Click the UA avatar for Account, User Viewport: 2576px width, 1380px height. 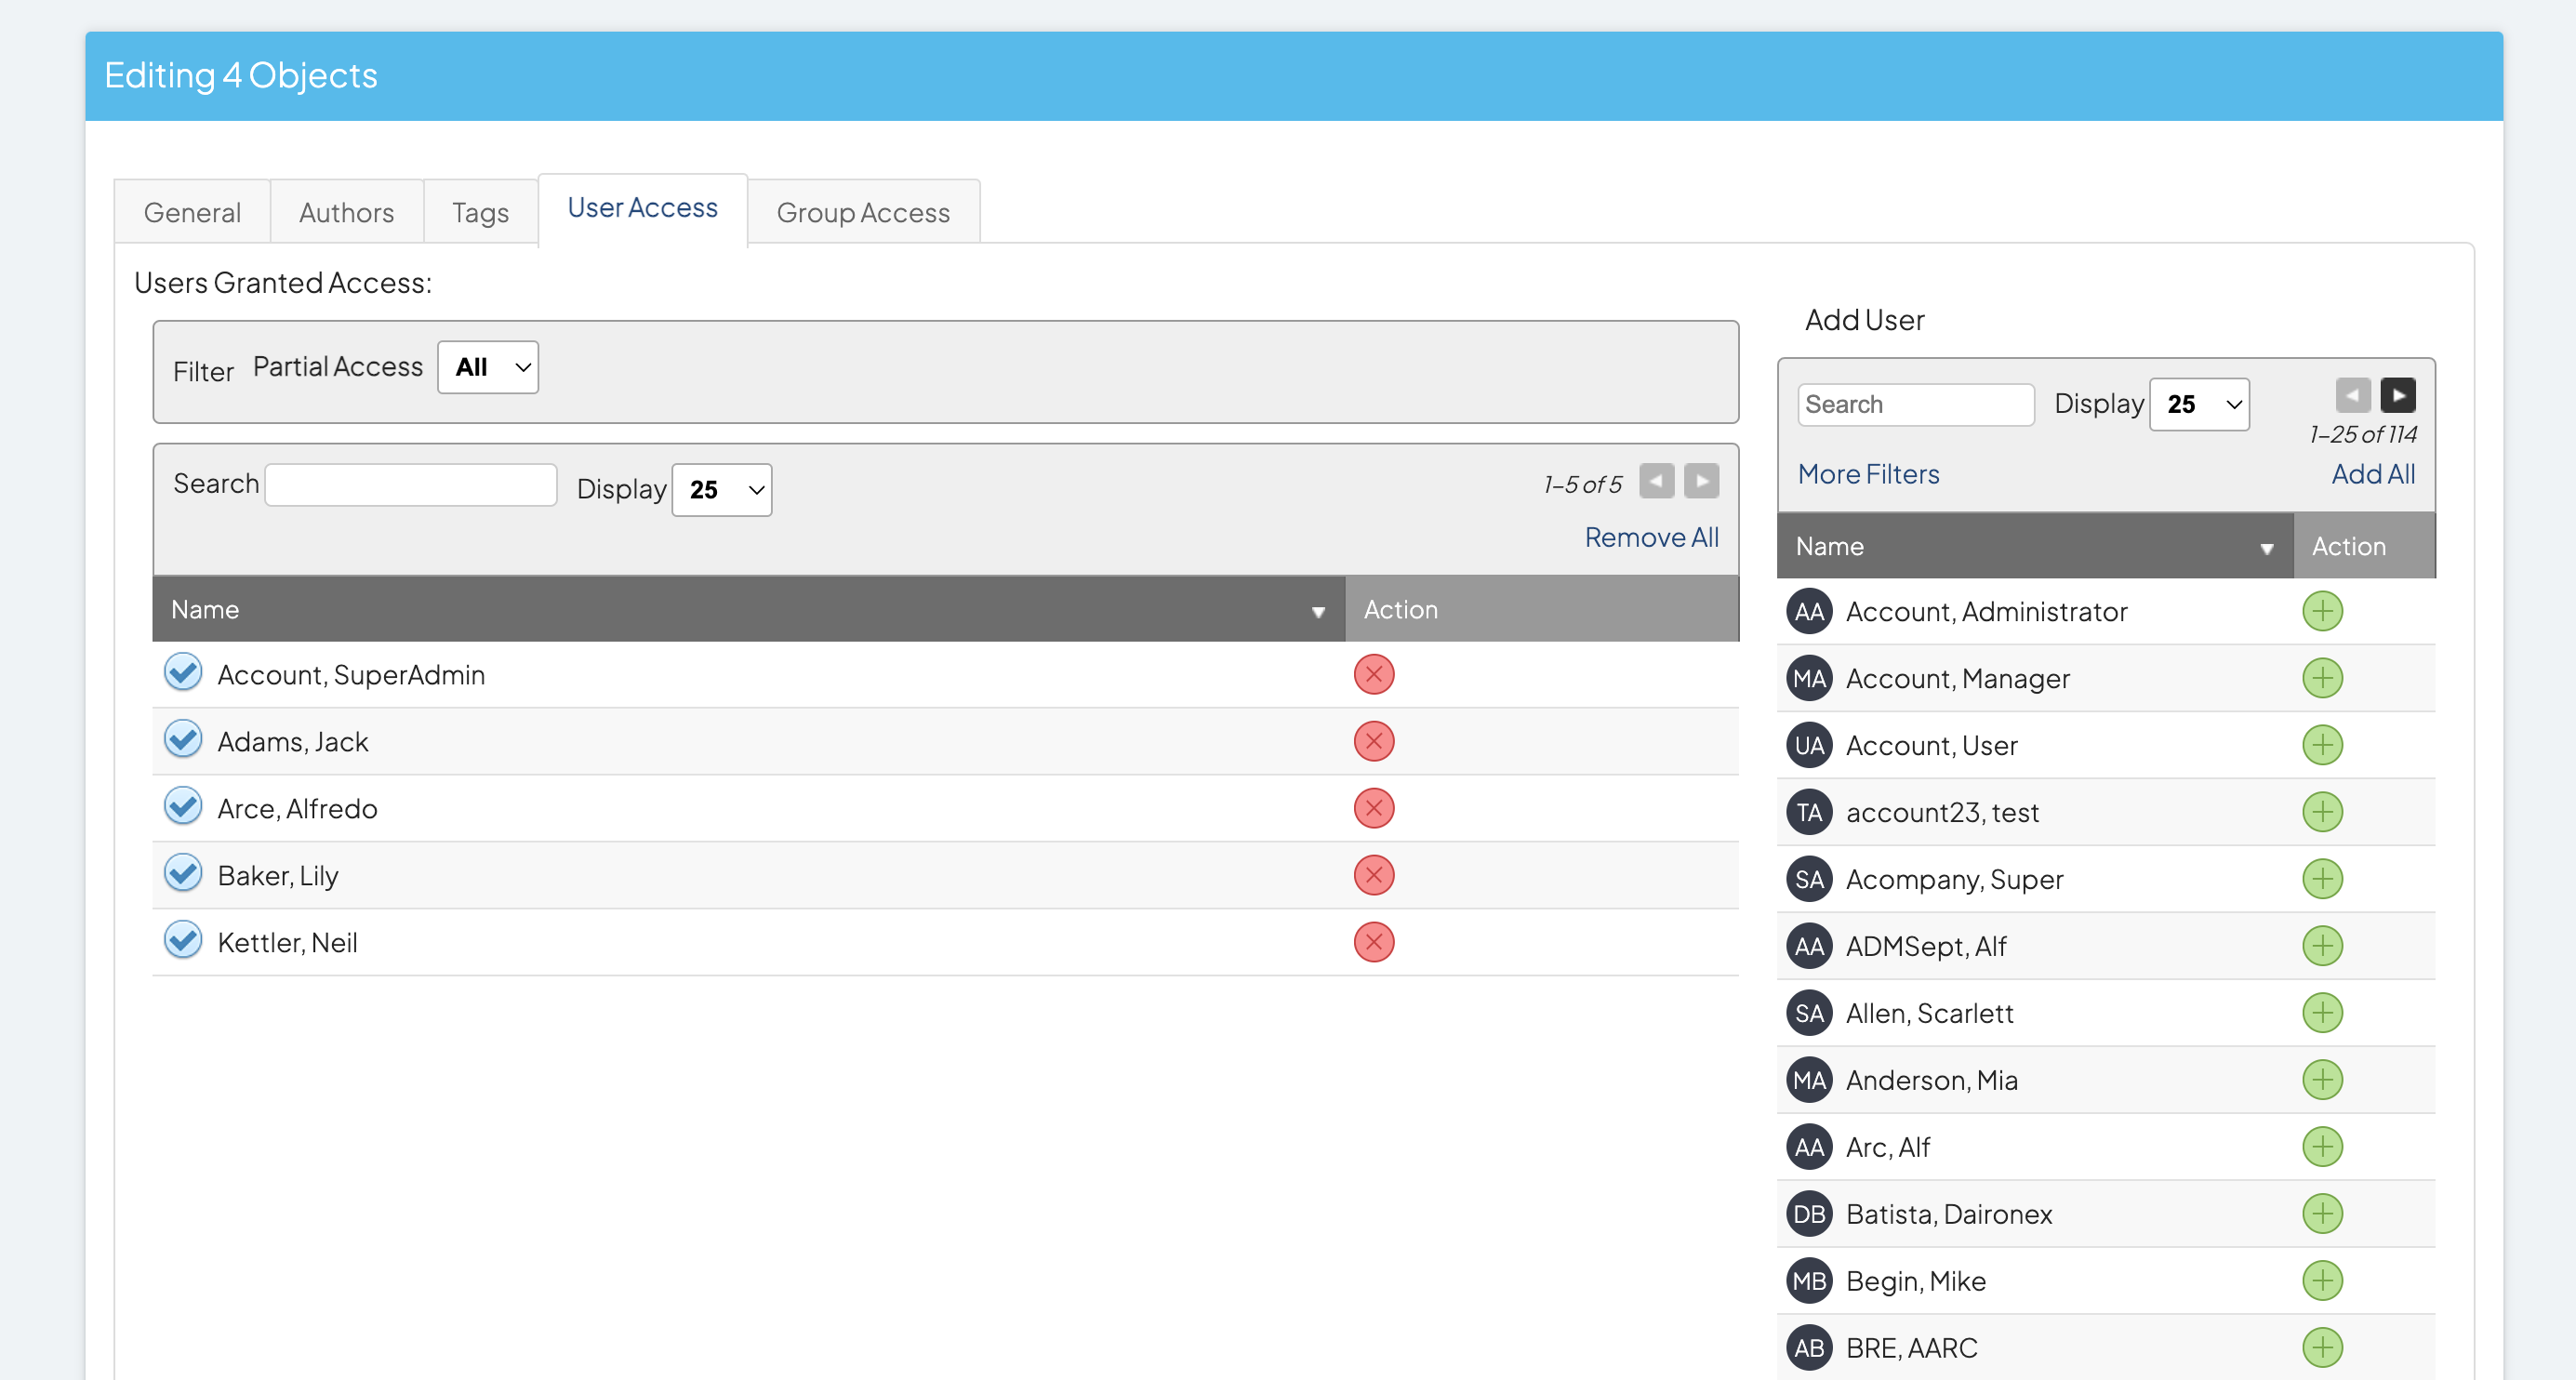pyautogui.click(x=1808, y=745)
